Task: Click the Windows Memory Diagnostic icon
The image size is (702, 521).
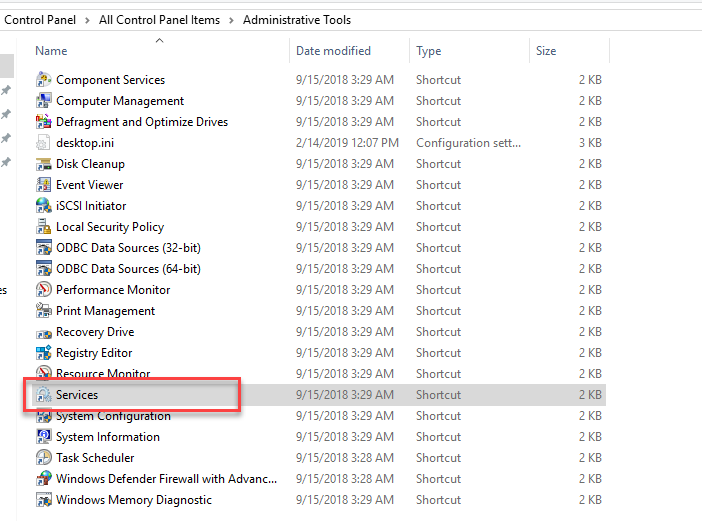Action: click(44, 500)
